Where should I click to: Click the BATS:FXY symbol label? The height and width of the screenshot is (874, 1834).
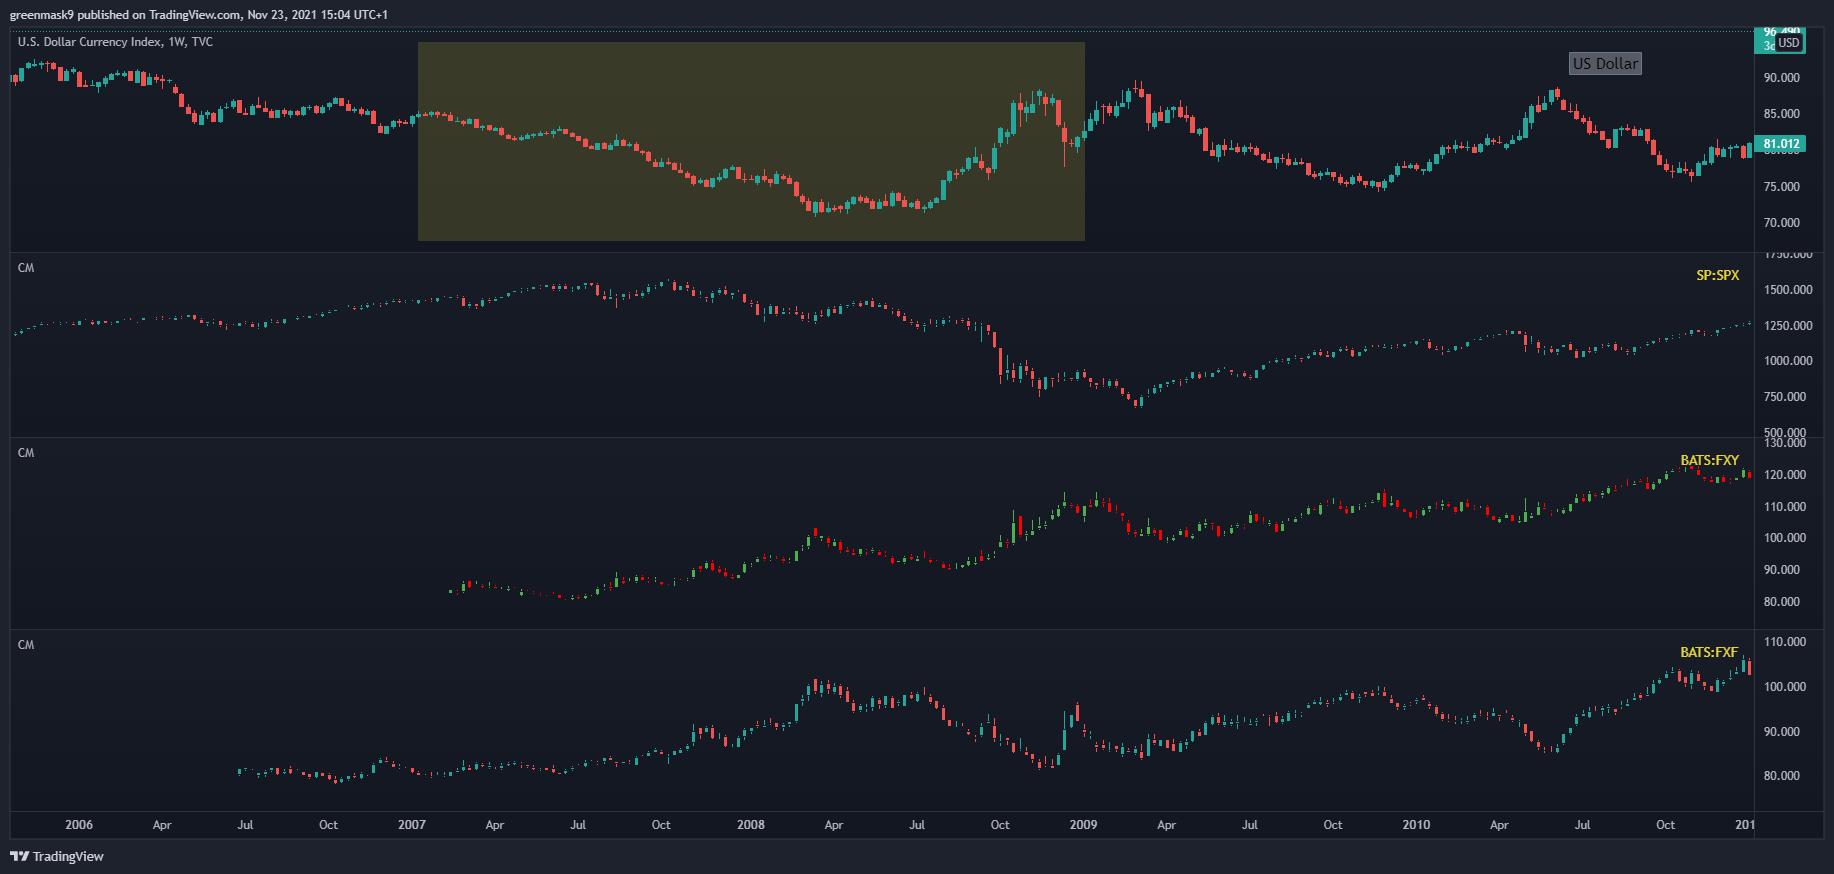pos(1709,461)
